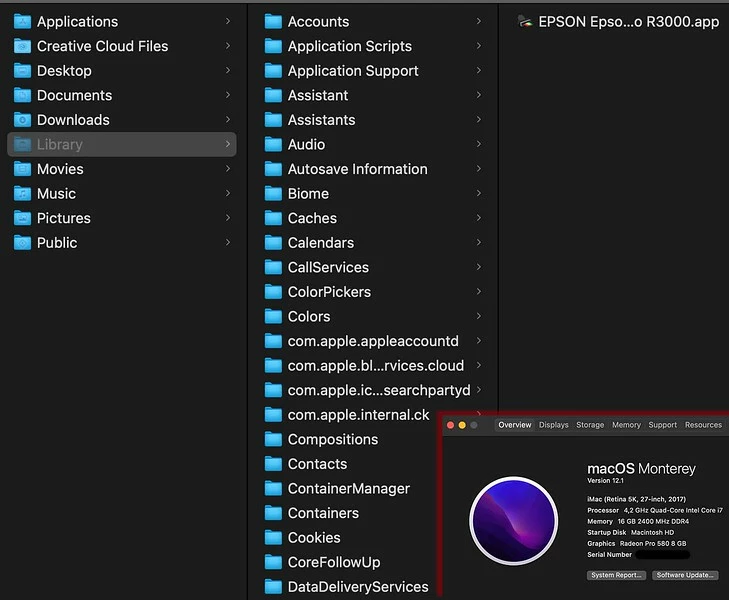Click the Downloads folder icon
This screenshot has width=729, height=600.
click(x=22, y=120)
